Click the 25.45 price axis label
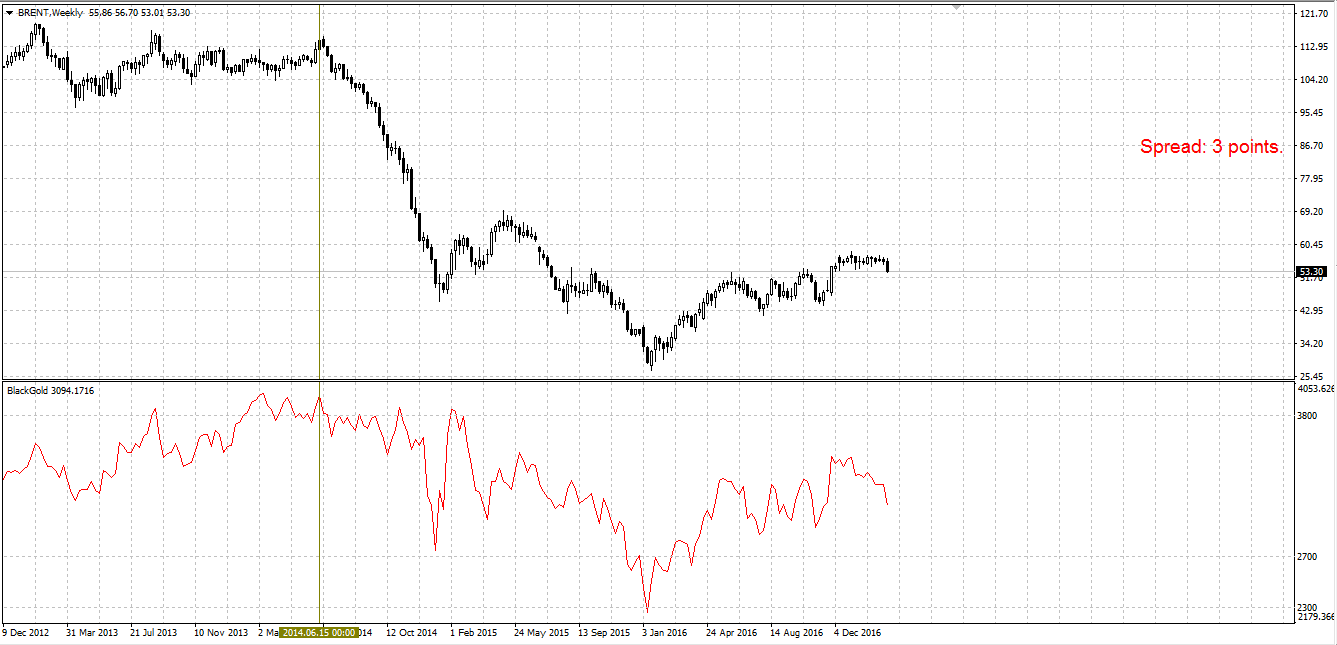The height and width of the screenshot is (645, 1337). pos(1311,377)
